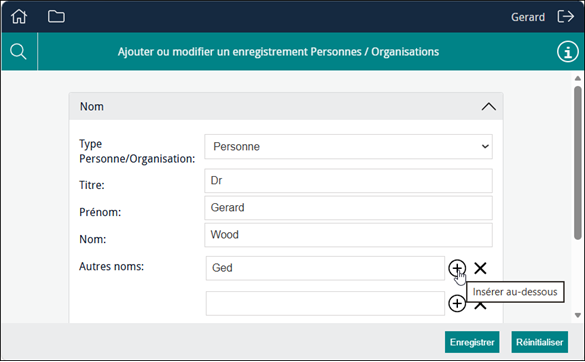Screen dimensions: 585x362
Task: Click the plus icon beside the empty name row
Action: (x=457, y=303)
